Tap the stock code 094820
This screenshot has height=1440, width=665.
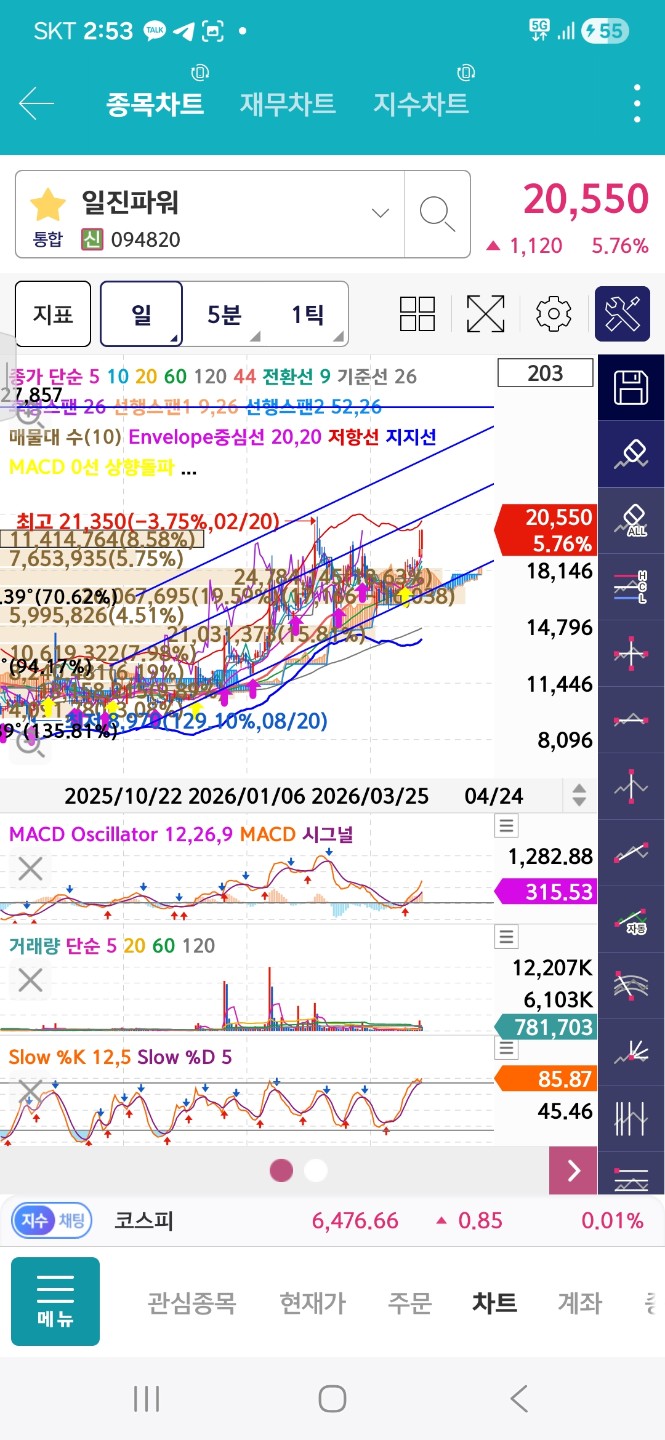(145, 240)
